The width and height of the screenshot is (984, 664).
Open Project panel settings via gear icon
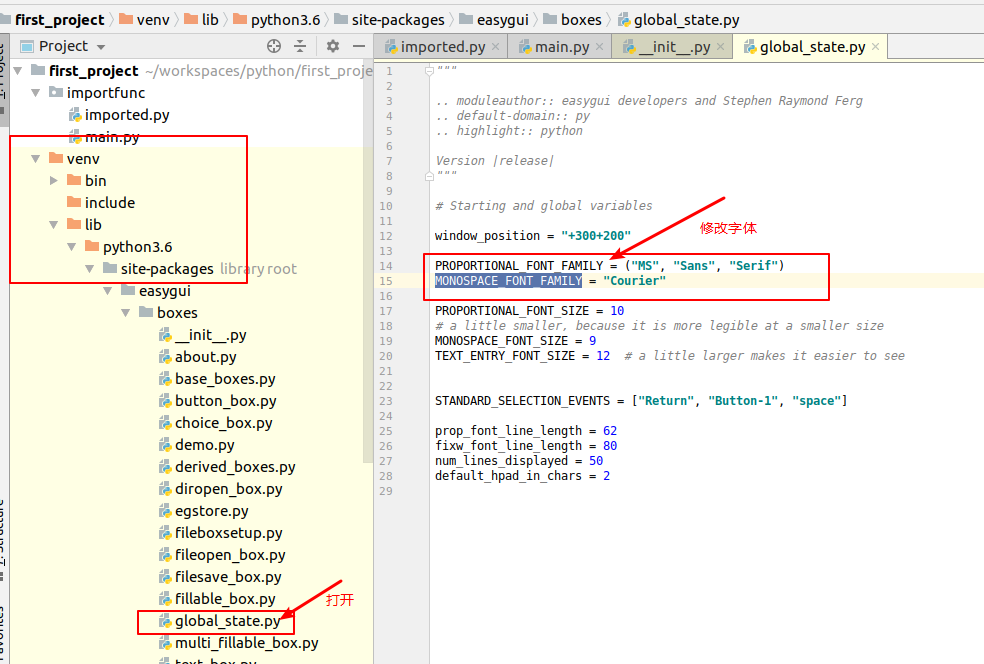333,45
